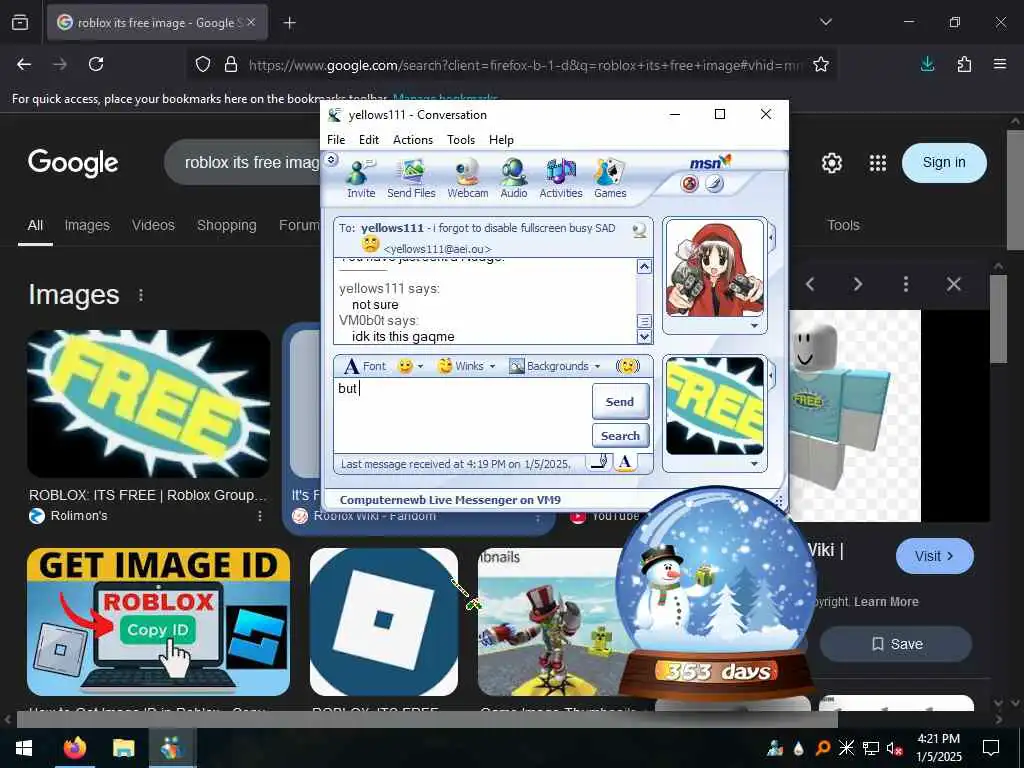
Task: Open File Explorer from the taskbar
Action: (x=123, y=748)
